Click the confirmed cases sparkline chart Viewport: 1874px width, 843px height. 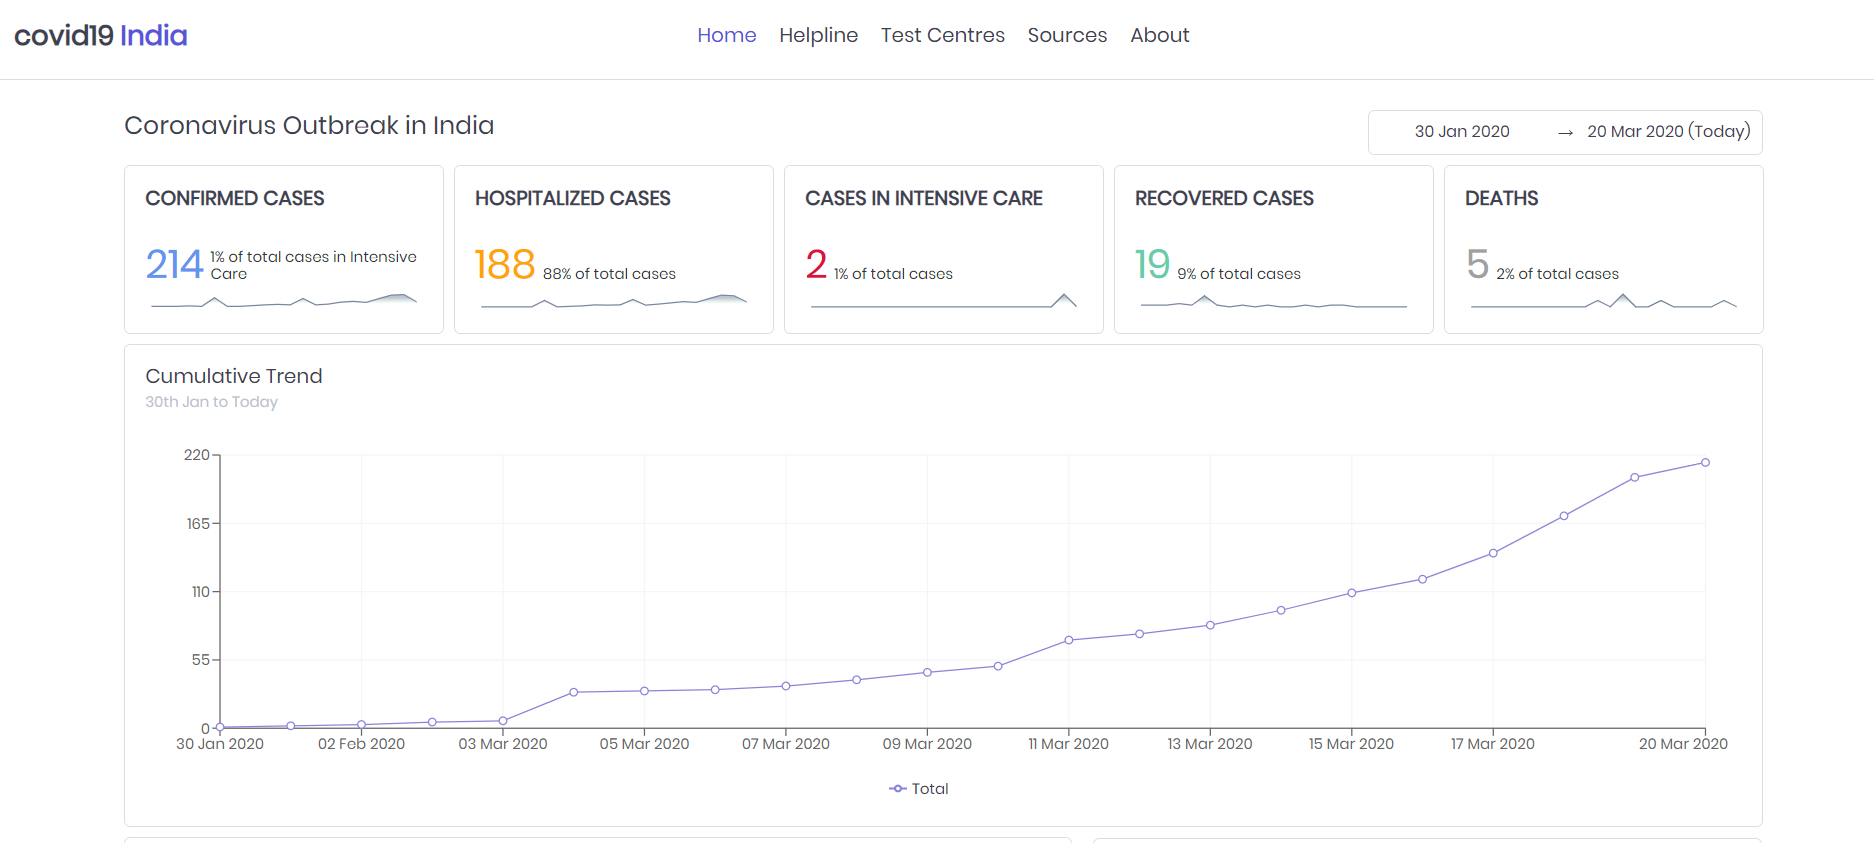coord(284,300)
